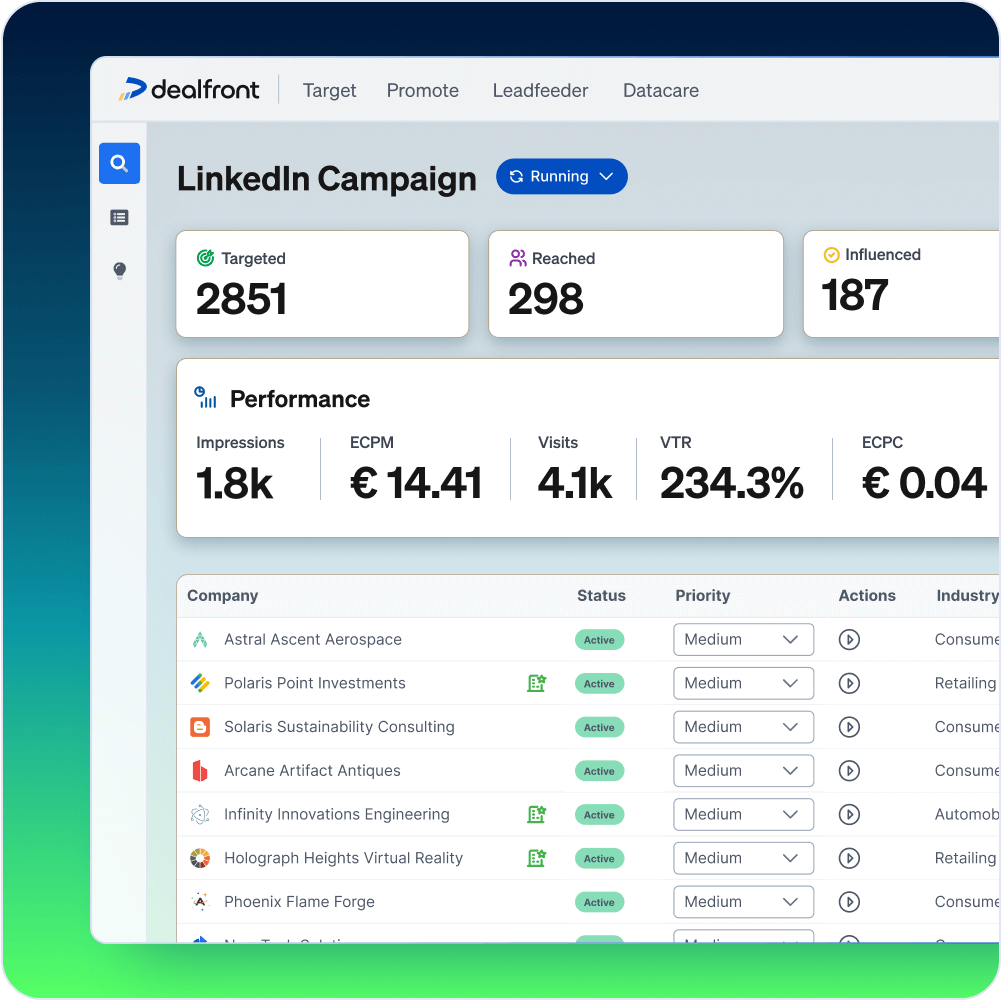Click the Active badge for Arcane Artifact Antiques

pyautogui.click(x=599, y=771)
